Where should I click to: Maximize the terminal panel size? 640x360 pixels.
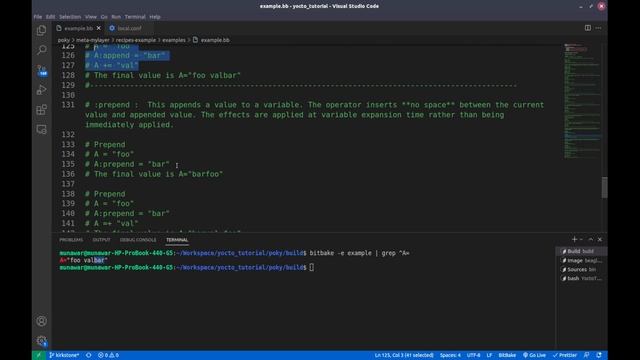pyautogui.click(x=591, y=239)
